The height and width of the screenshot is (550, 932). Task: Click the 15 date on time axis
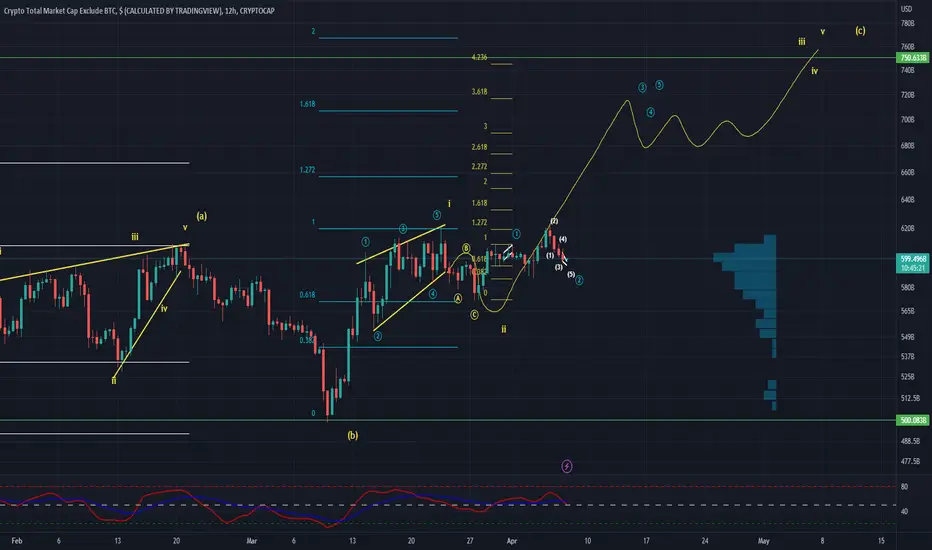[x=881, y=540]
